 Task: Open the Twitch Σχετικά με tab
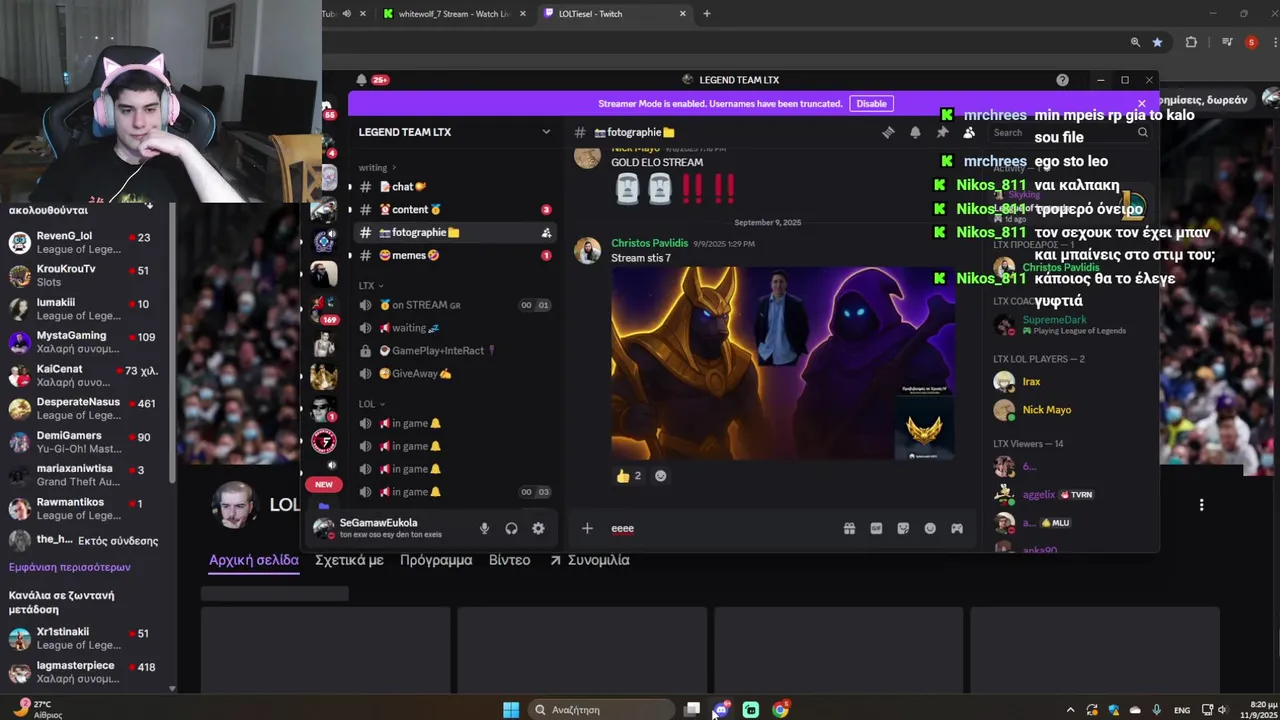[349, 560]
